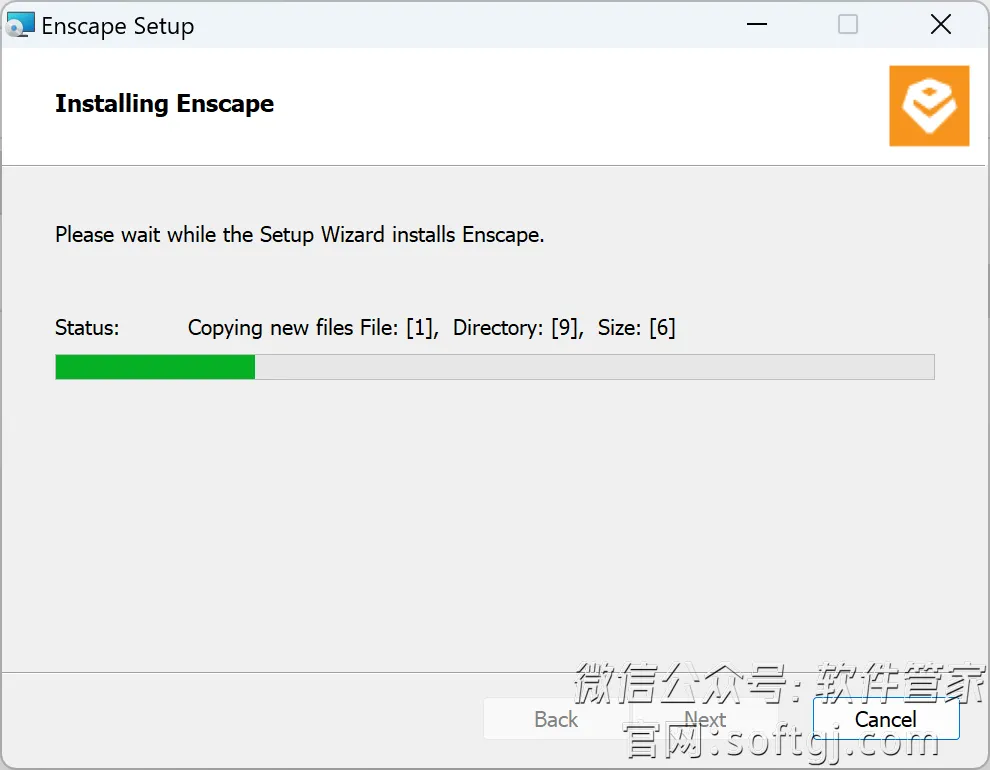Click the softgj.com watermark text
Viewport: 990px width, 770px height.
pyautogui.click(x=782, y=741)
